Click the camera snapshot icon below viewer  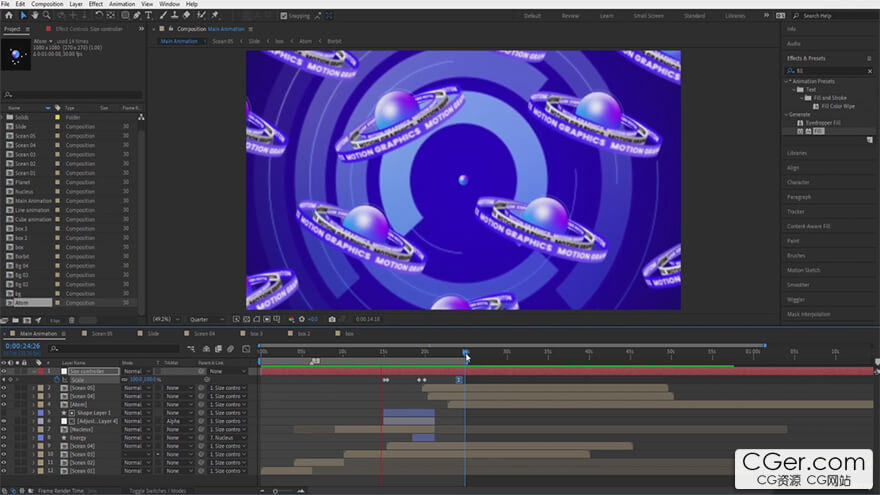(x=332, y=319)
